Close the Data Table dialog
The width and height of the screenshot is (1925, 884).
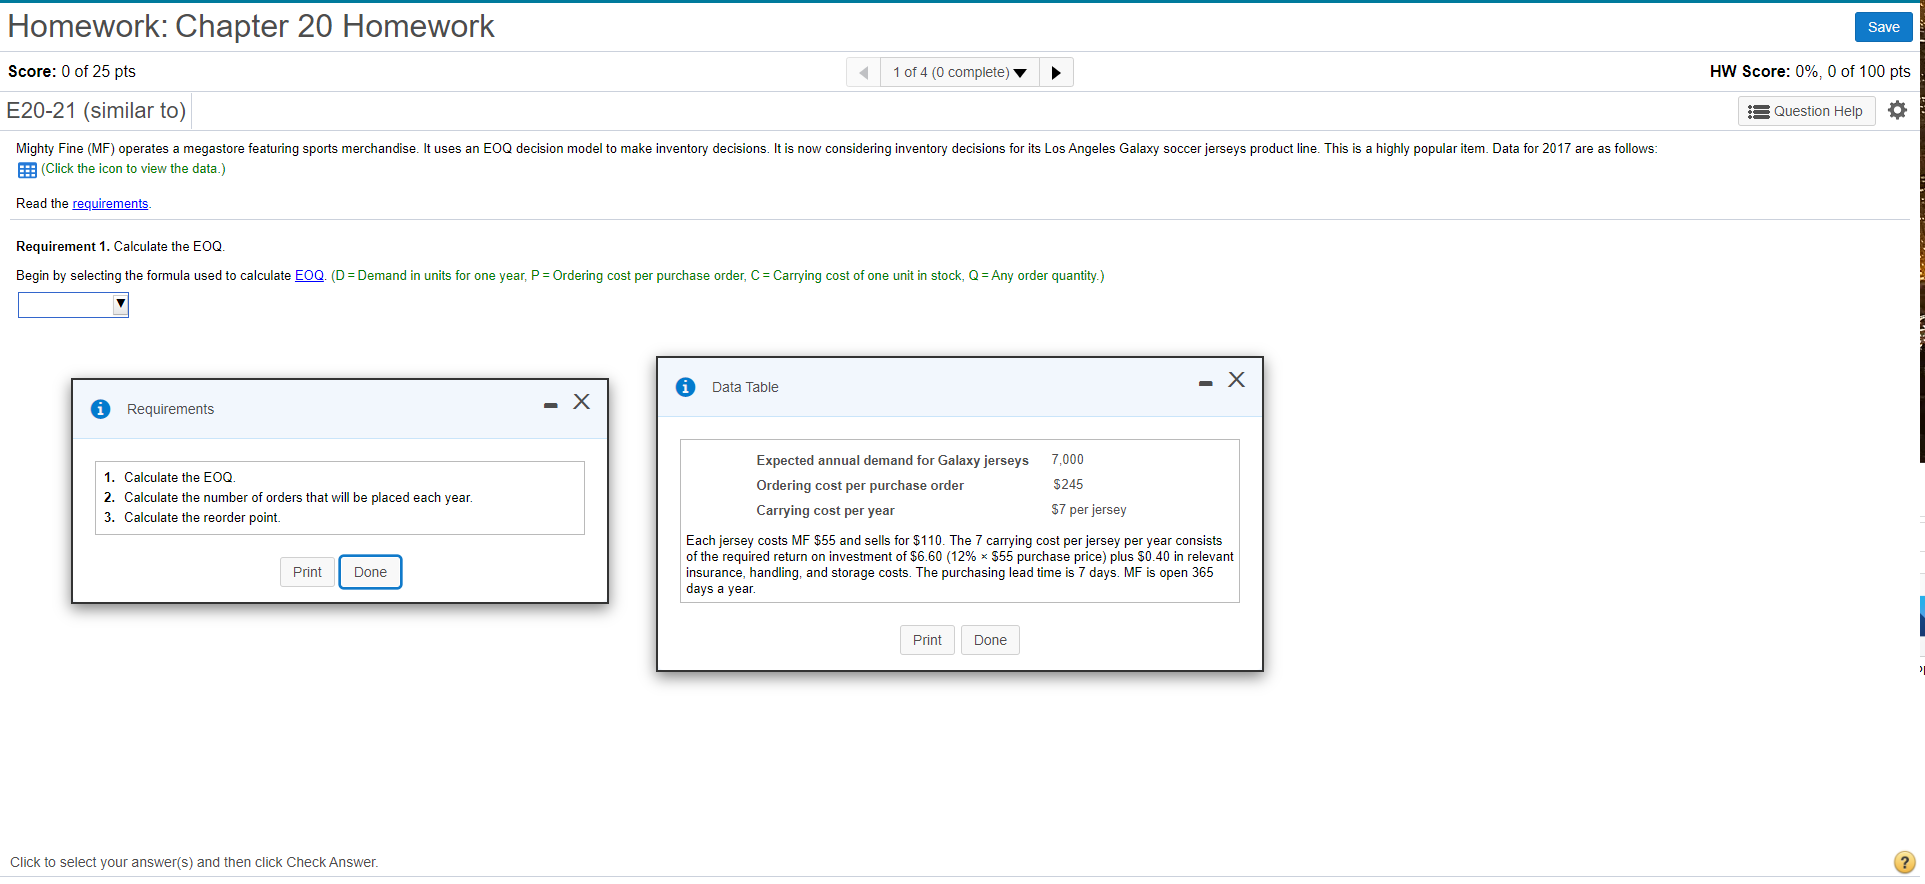1236,380
